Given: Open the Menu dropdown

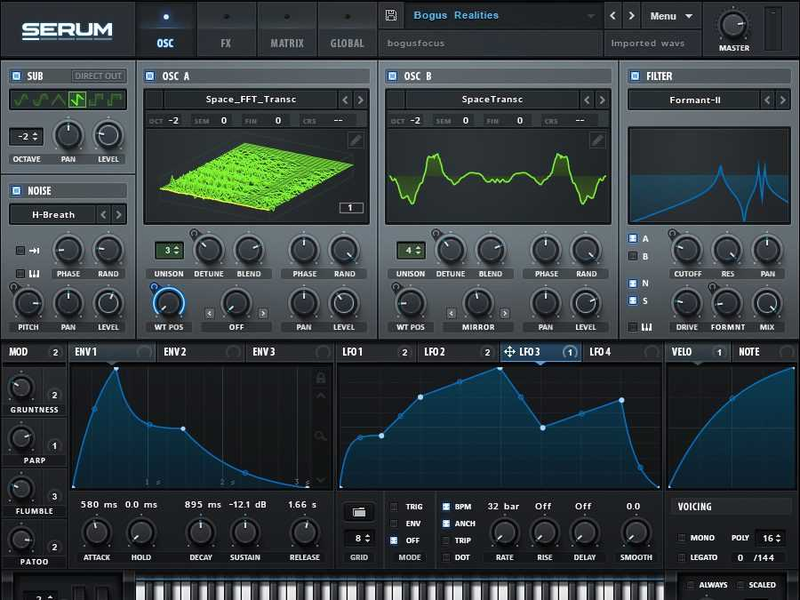Looking at the screenshot, I should point(670,16).
